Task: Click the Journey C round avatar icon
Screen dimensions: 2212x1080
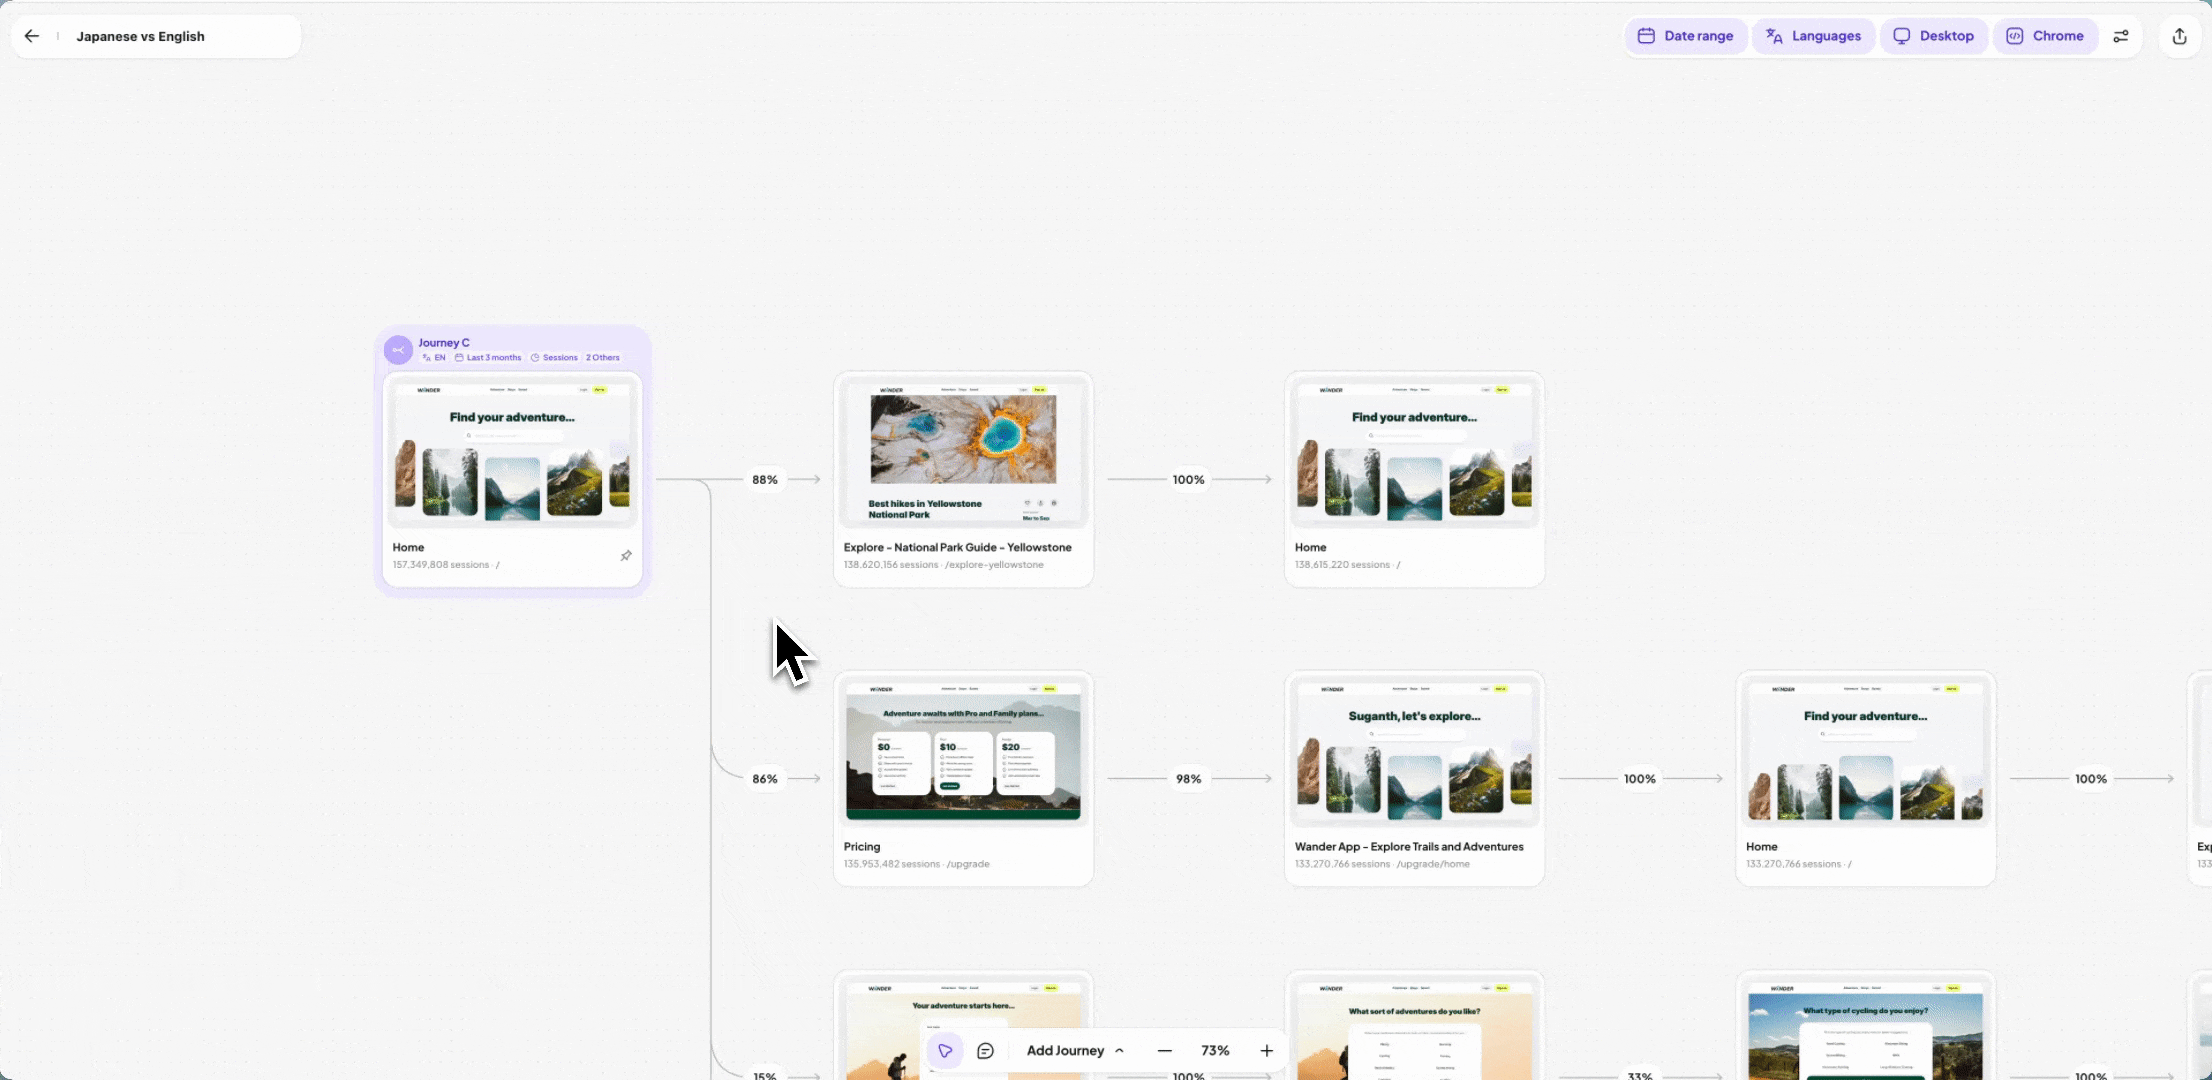Action: [398, 350]
